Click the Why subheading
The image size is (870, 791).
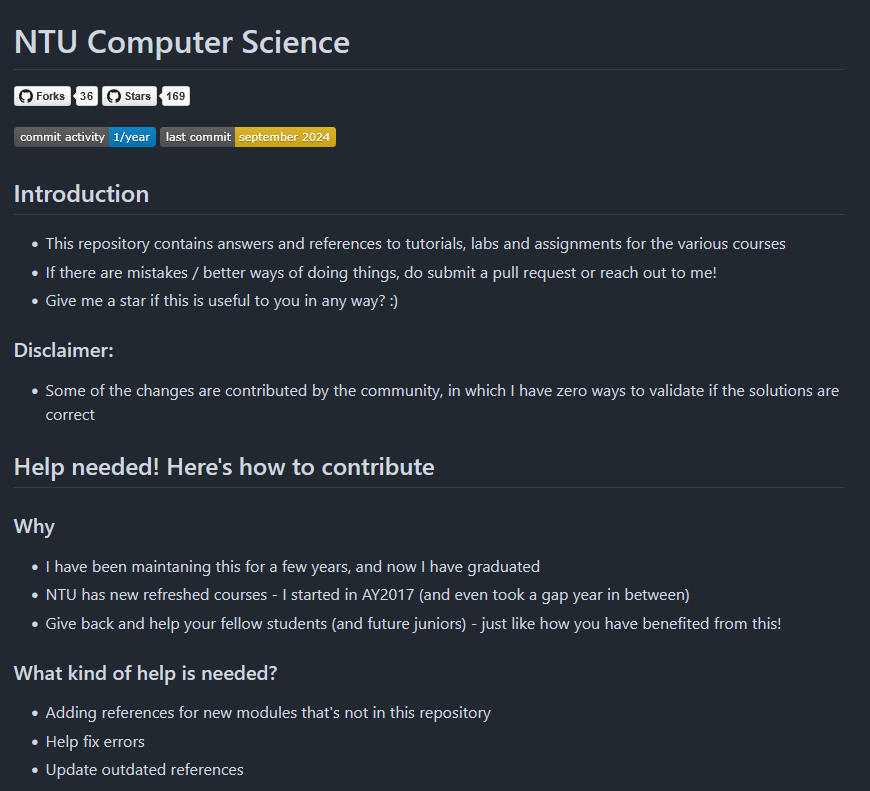point(34,526)
